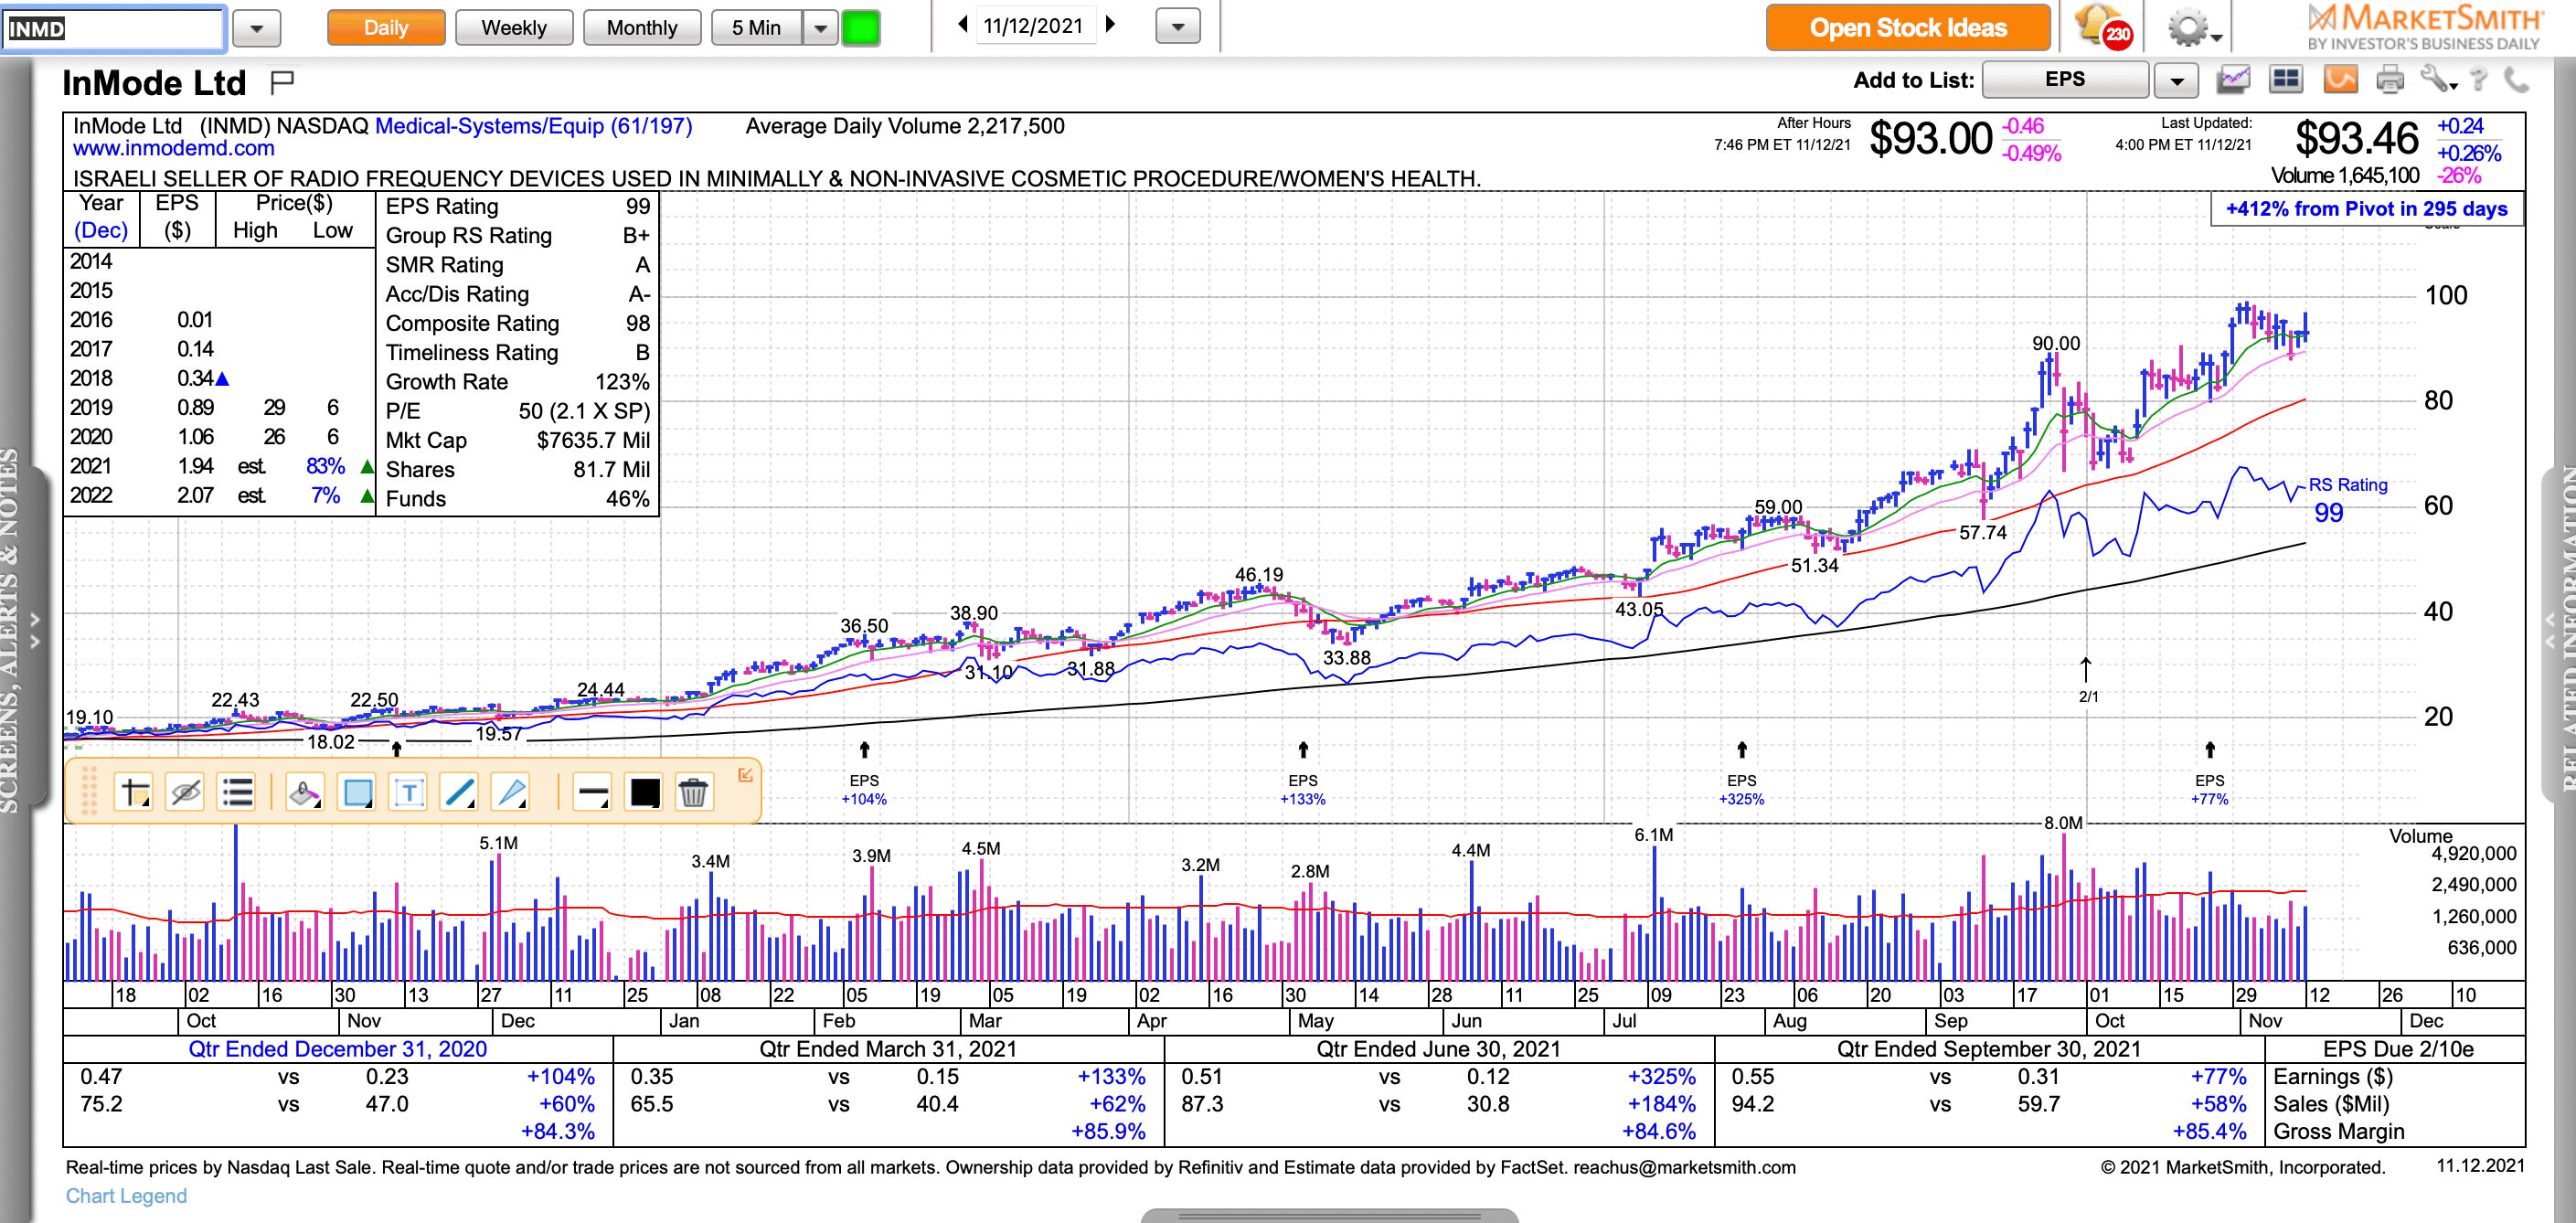The width and height of the screenshot is (2576, 1223).
Task: Click the green real-time status square
Action: click(x=860, y=27)
